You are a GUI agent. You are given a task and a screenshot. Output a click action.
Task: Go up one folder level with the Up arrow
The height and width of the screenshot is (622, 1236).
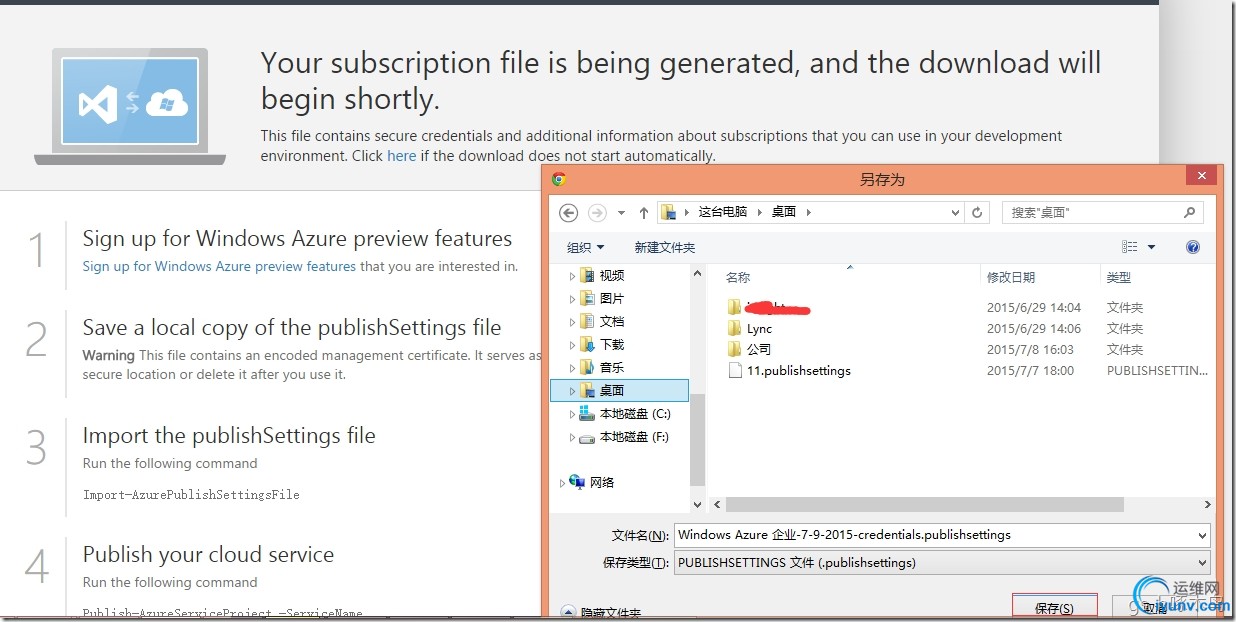pos(643,212)
